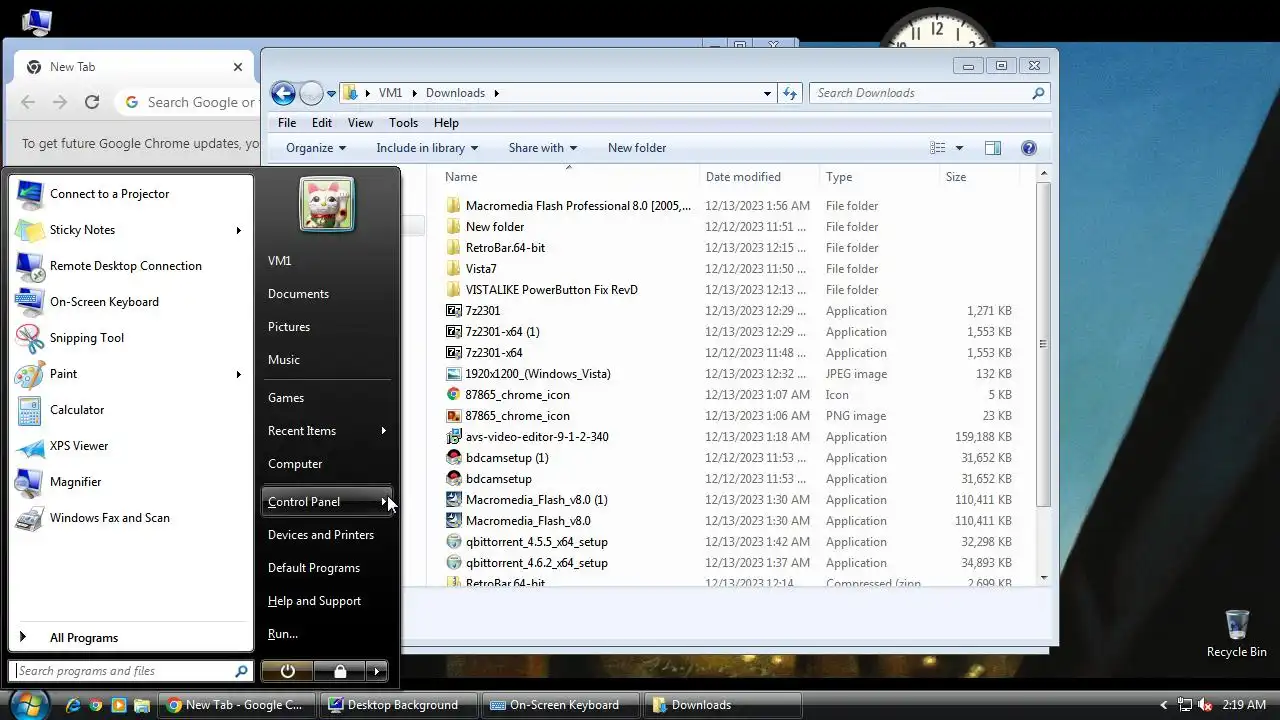This screenshot has width=1280, height=720.
Task: Open the change view dropdown arrow
Action: pos(959,148)
